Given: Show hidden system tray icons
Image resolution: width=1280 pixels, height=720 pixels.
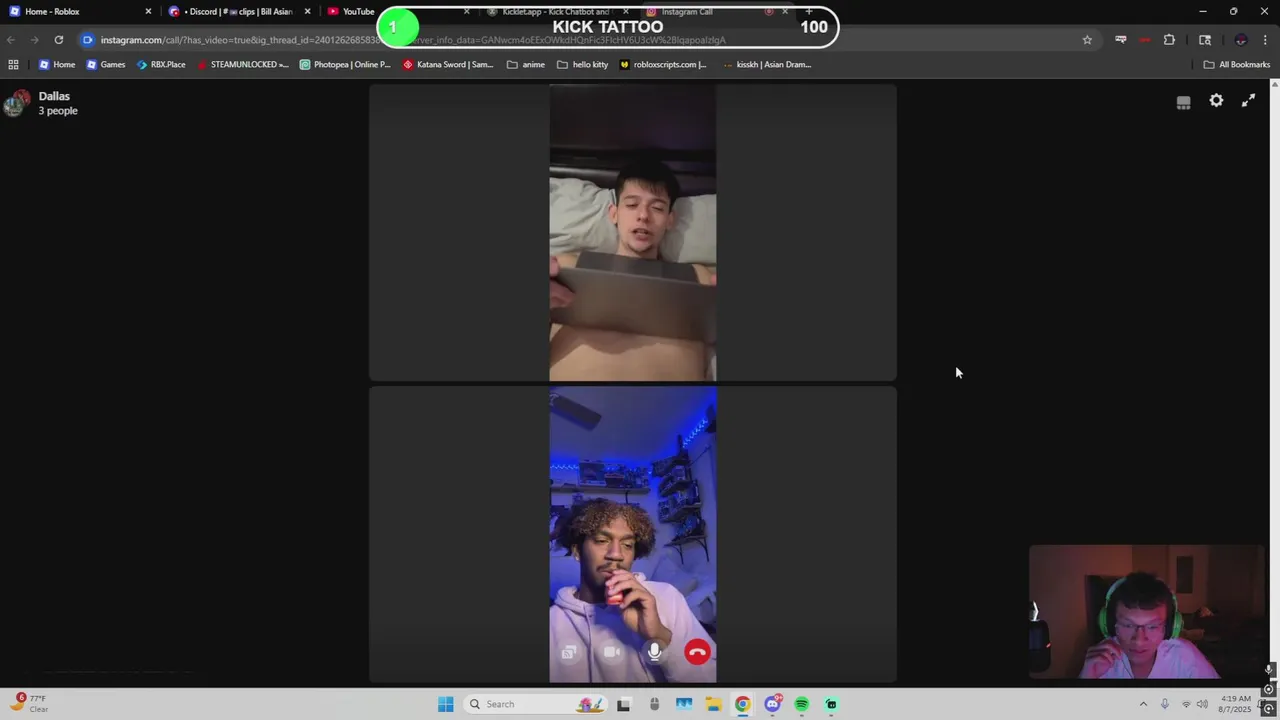Looking at the screenshot, I should point(1143,704).
